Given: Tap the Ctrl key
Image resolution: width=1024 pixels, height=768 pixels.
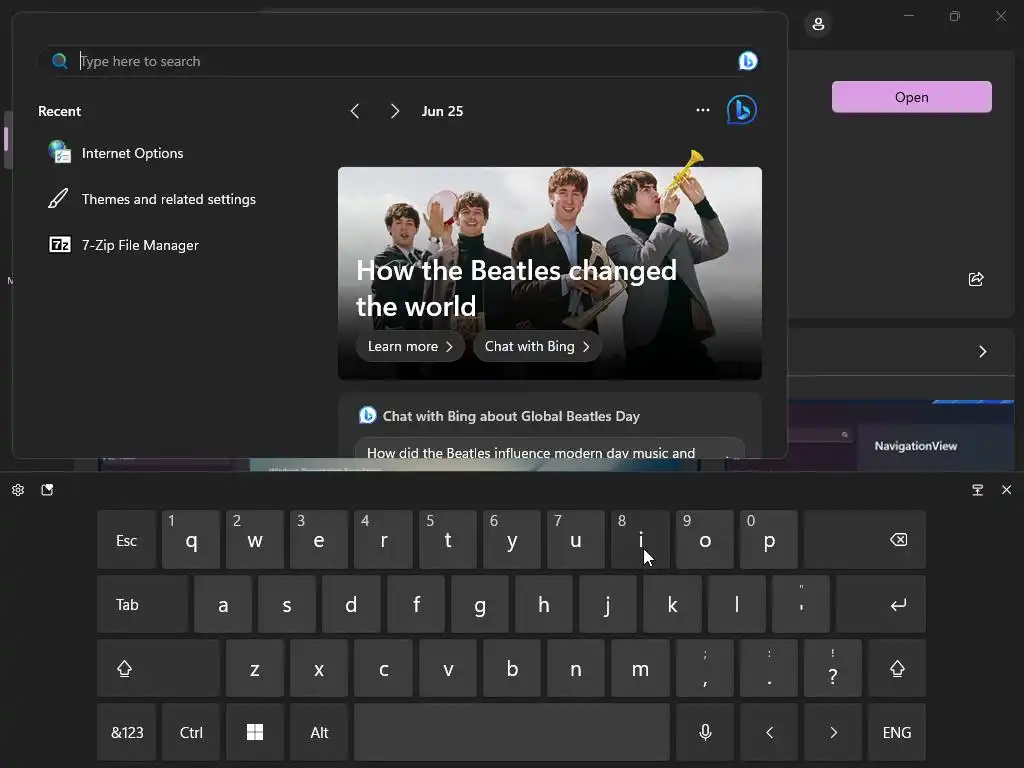Looking at the screenshot, I should [191, 732].
